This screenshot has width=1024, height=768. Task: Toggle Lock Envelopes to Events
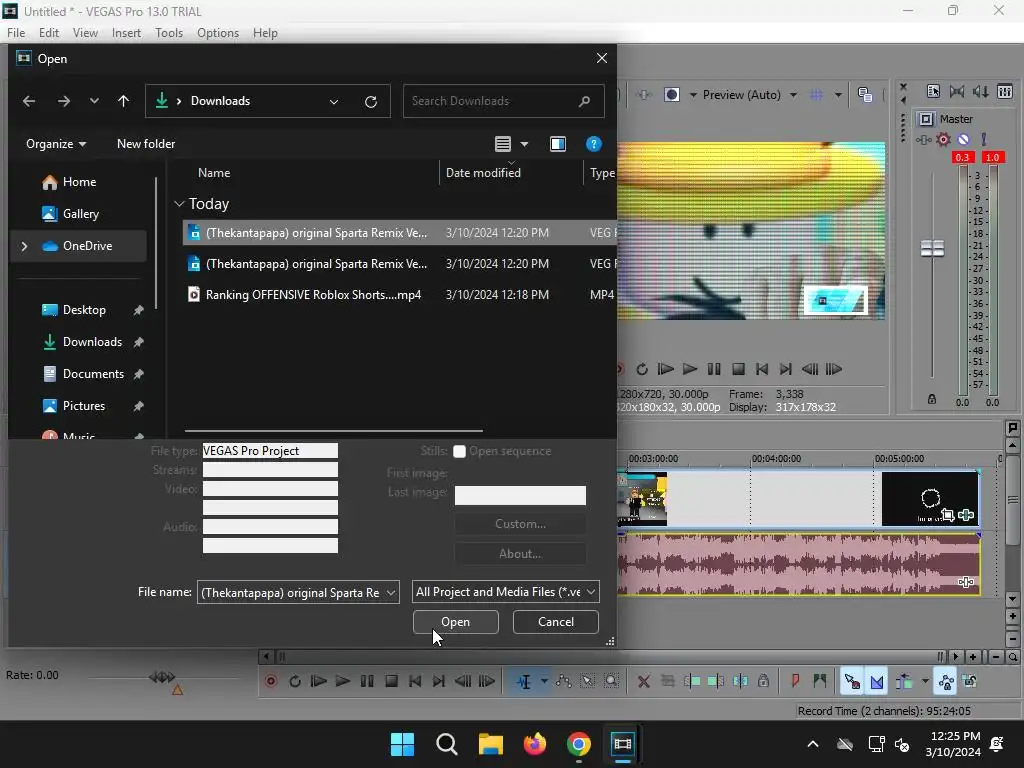click(945, 681)
